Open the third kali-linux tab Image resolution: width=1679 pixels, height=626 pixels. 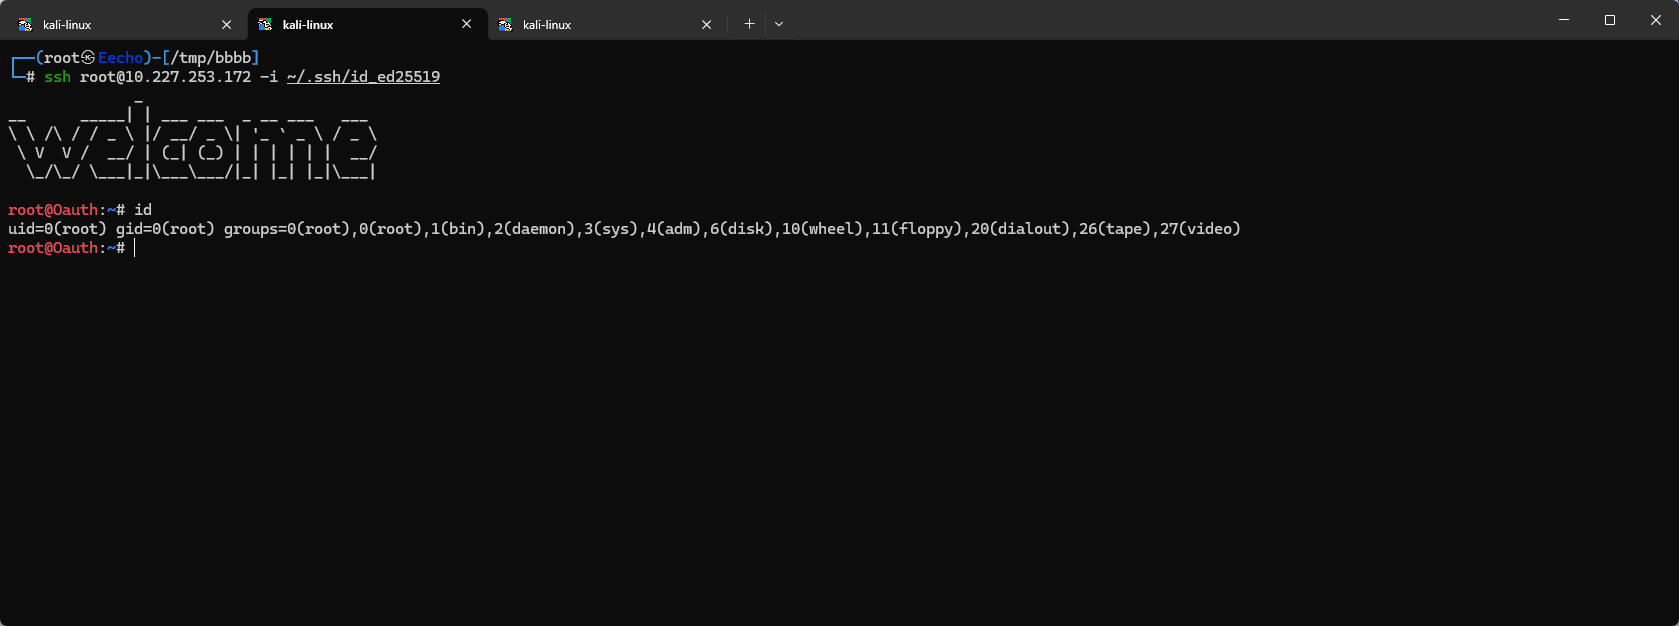pyautogui.click(x=607, y=24)
